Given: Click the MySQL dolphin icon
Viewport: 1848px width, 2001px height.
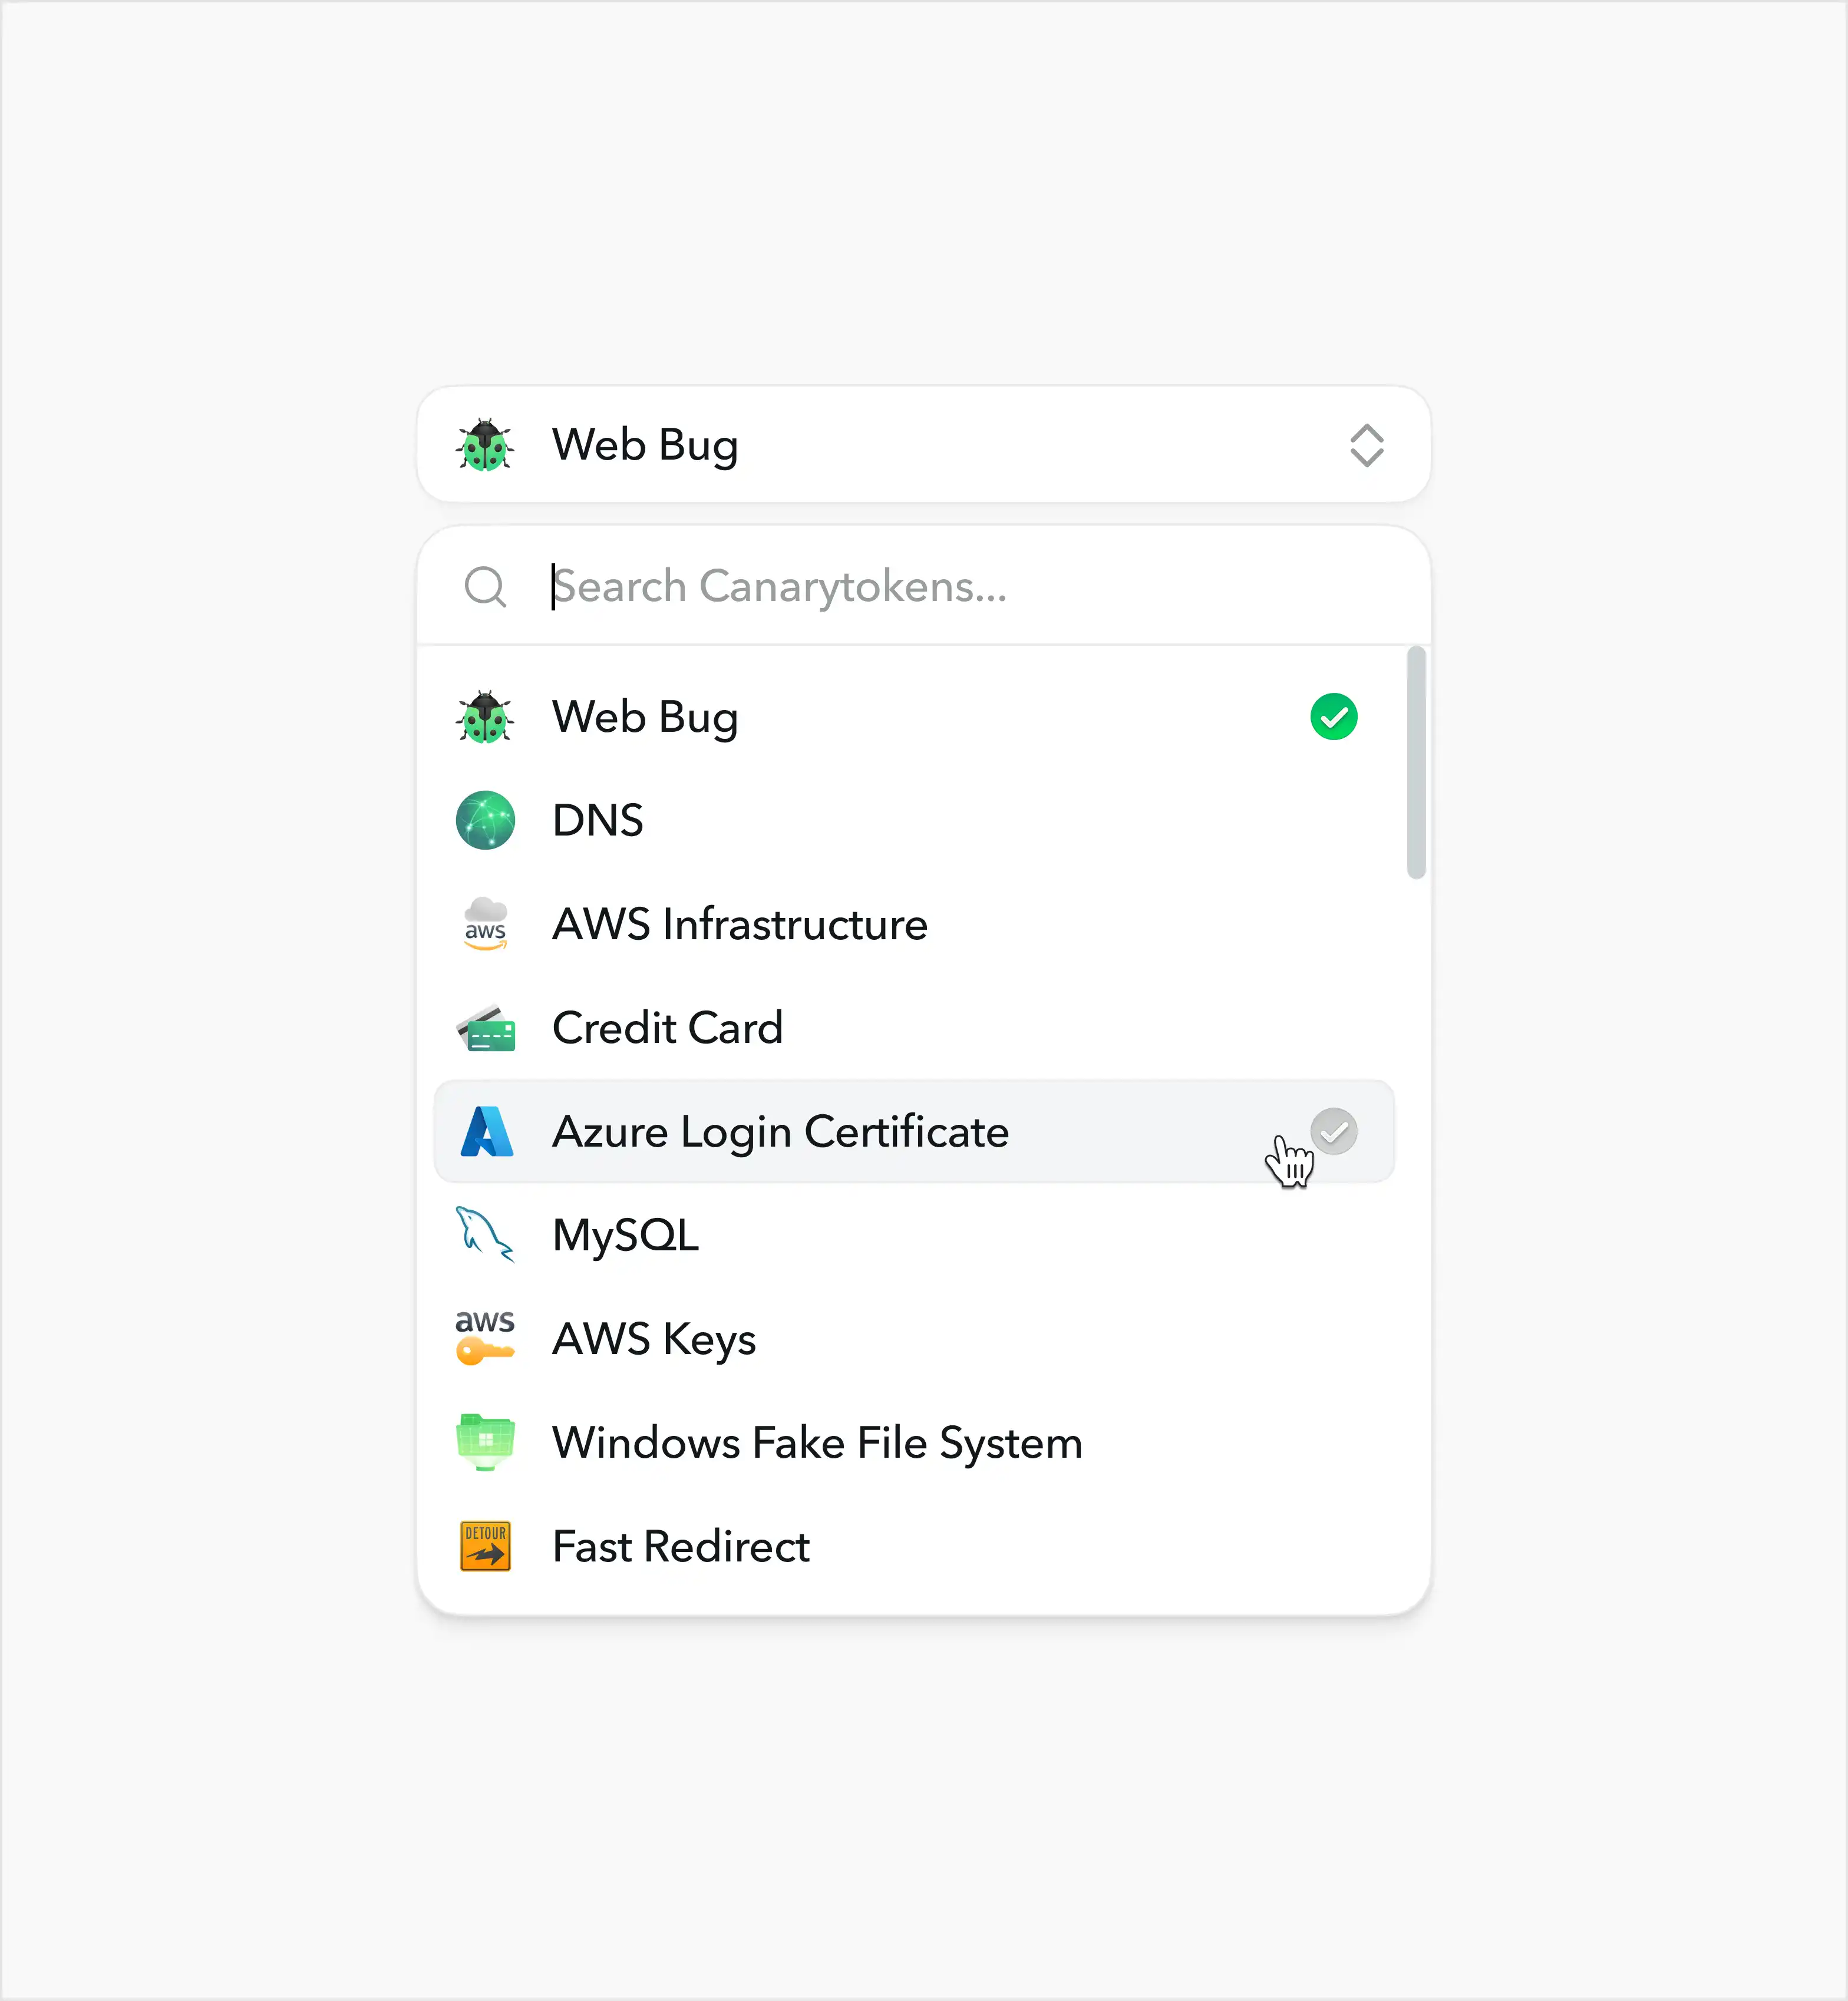Looking at the screenshot, I should (x=485, y=1235).
